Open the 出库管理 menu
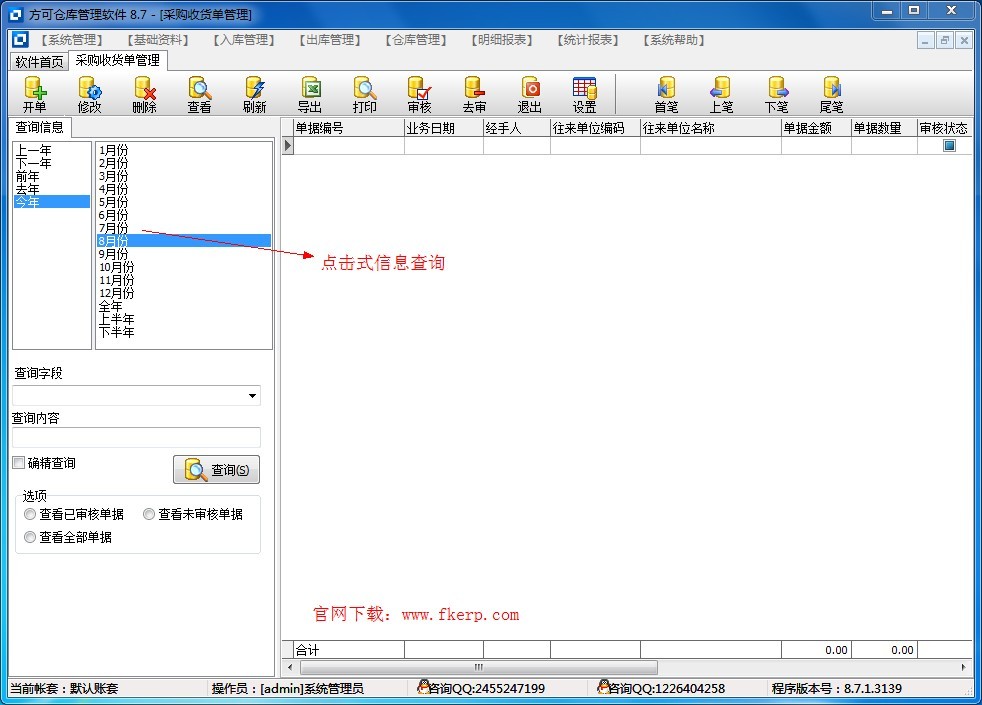The height and width of the screenshot is (705, 982). (329, 40)
